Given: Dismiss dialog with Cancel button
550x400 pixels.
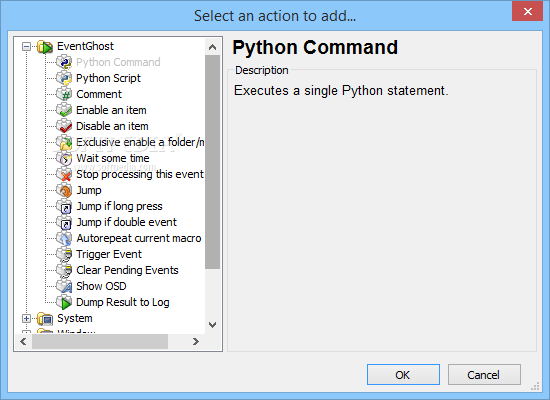Looking at the screenshot, I should pos(484,374).
